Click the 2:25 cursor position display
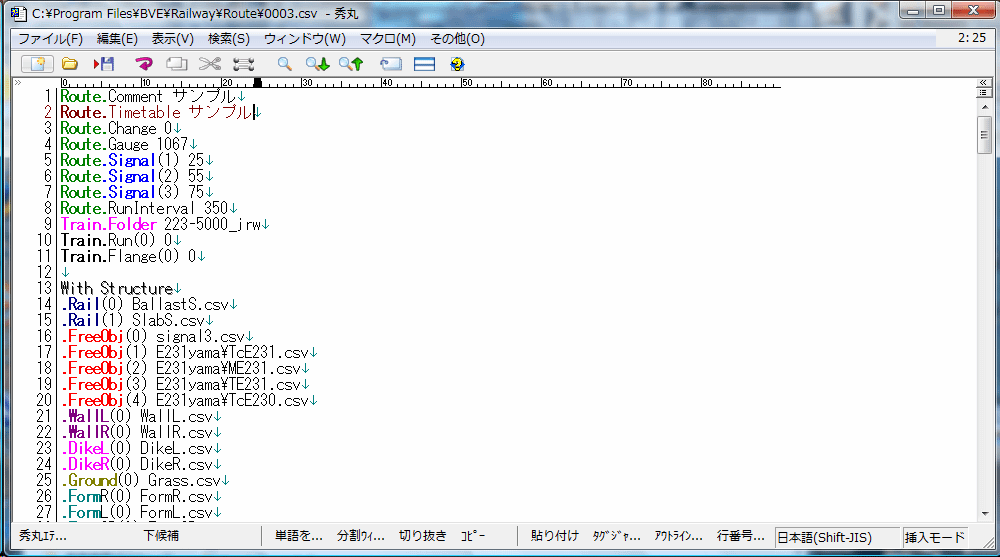Screen dimensions: 1000x557 (971, 38)
